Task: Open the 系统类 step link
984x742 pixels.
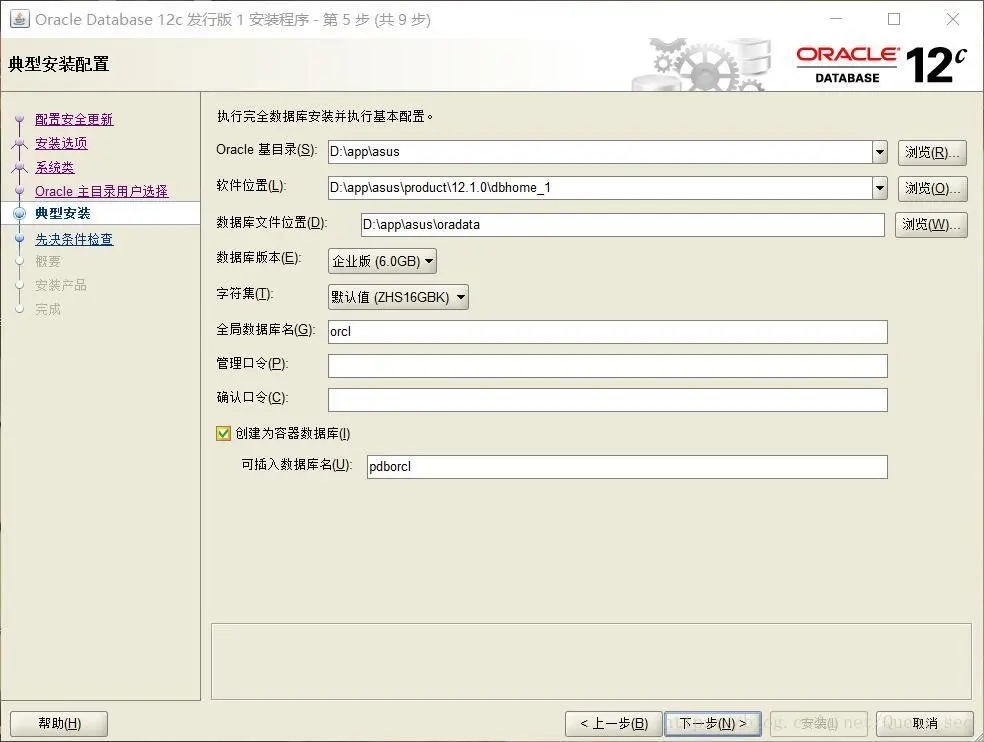Action: pyautogui.click(x=55, y=167)
